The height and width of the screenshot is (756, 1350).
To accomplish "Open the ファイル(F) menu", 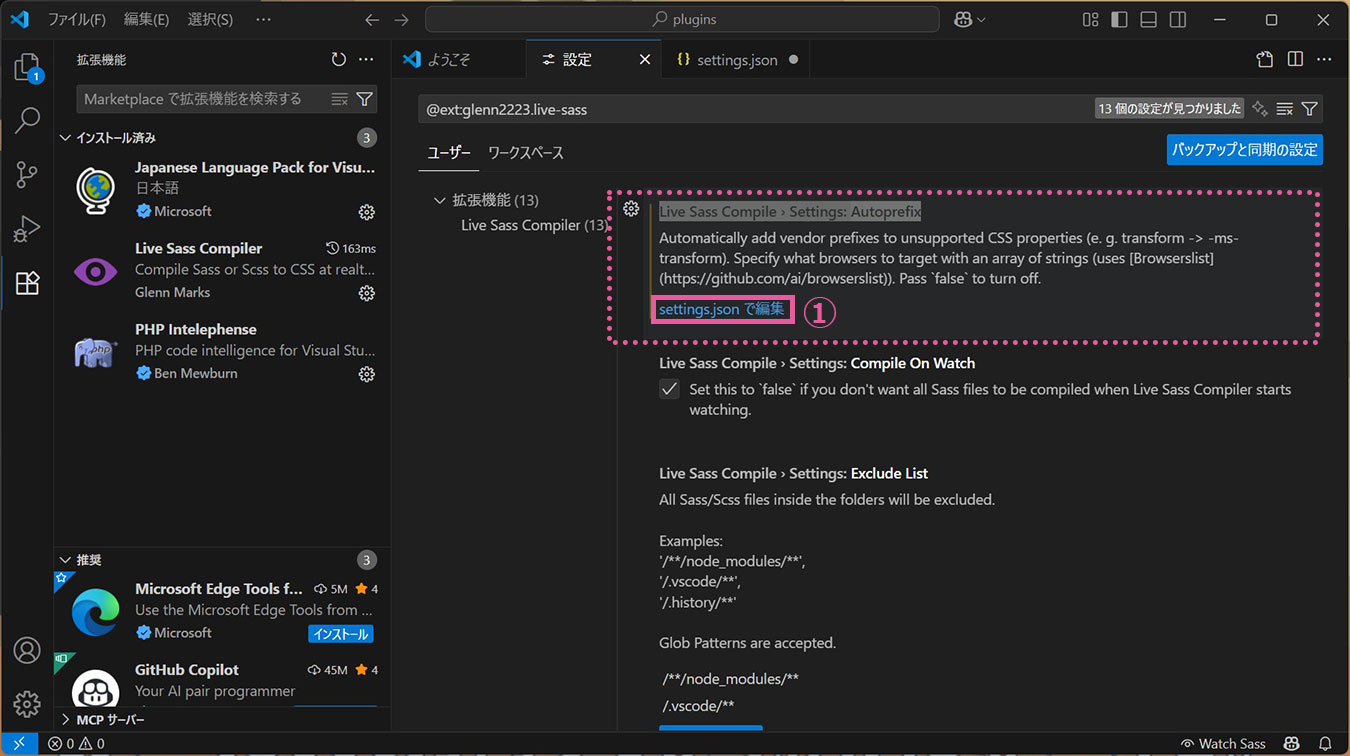I will pos(77,20).
